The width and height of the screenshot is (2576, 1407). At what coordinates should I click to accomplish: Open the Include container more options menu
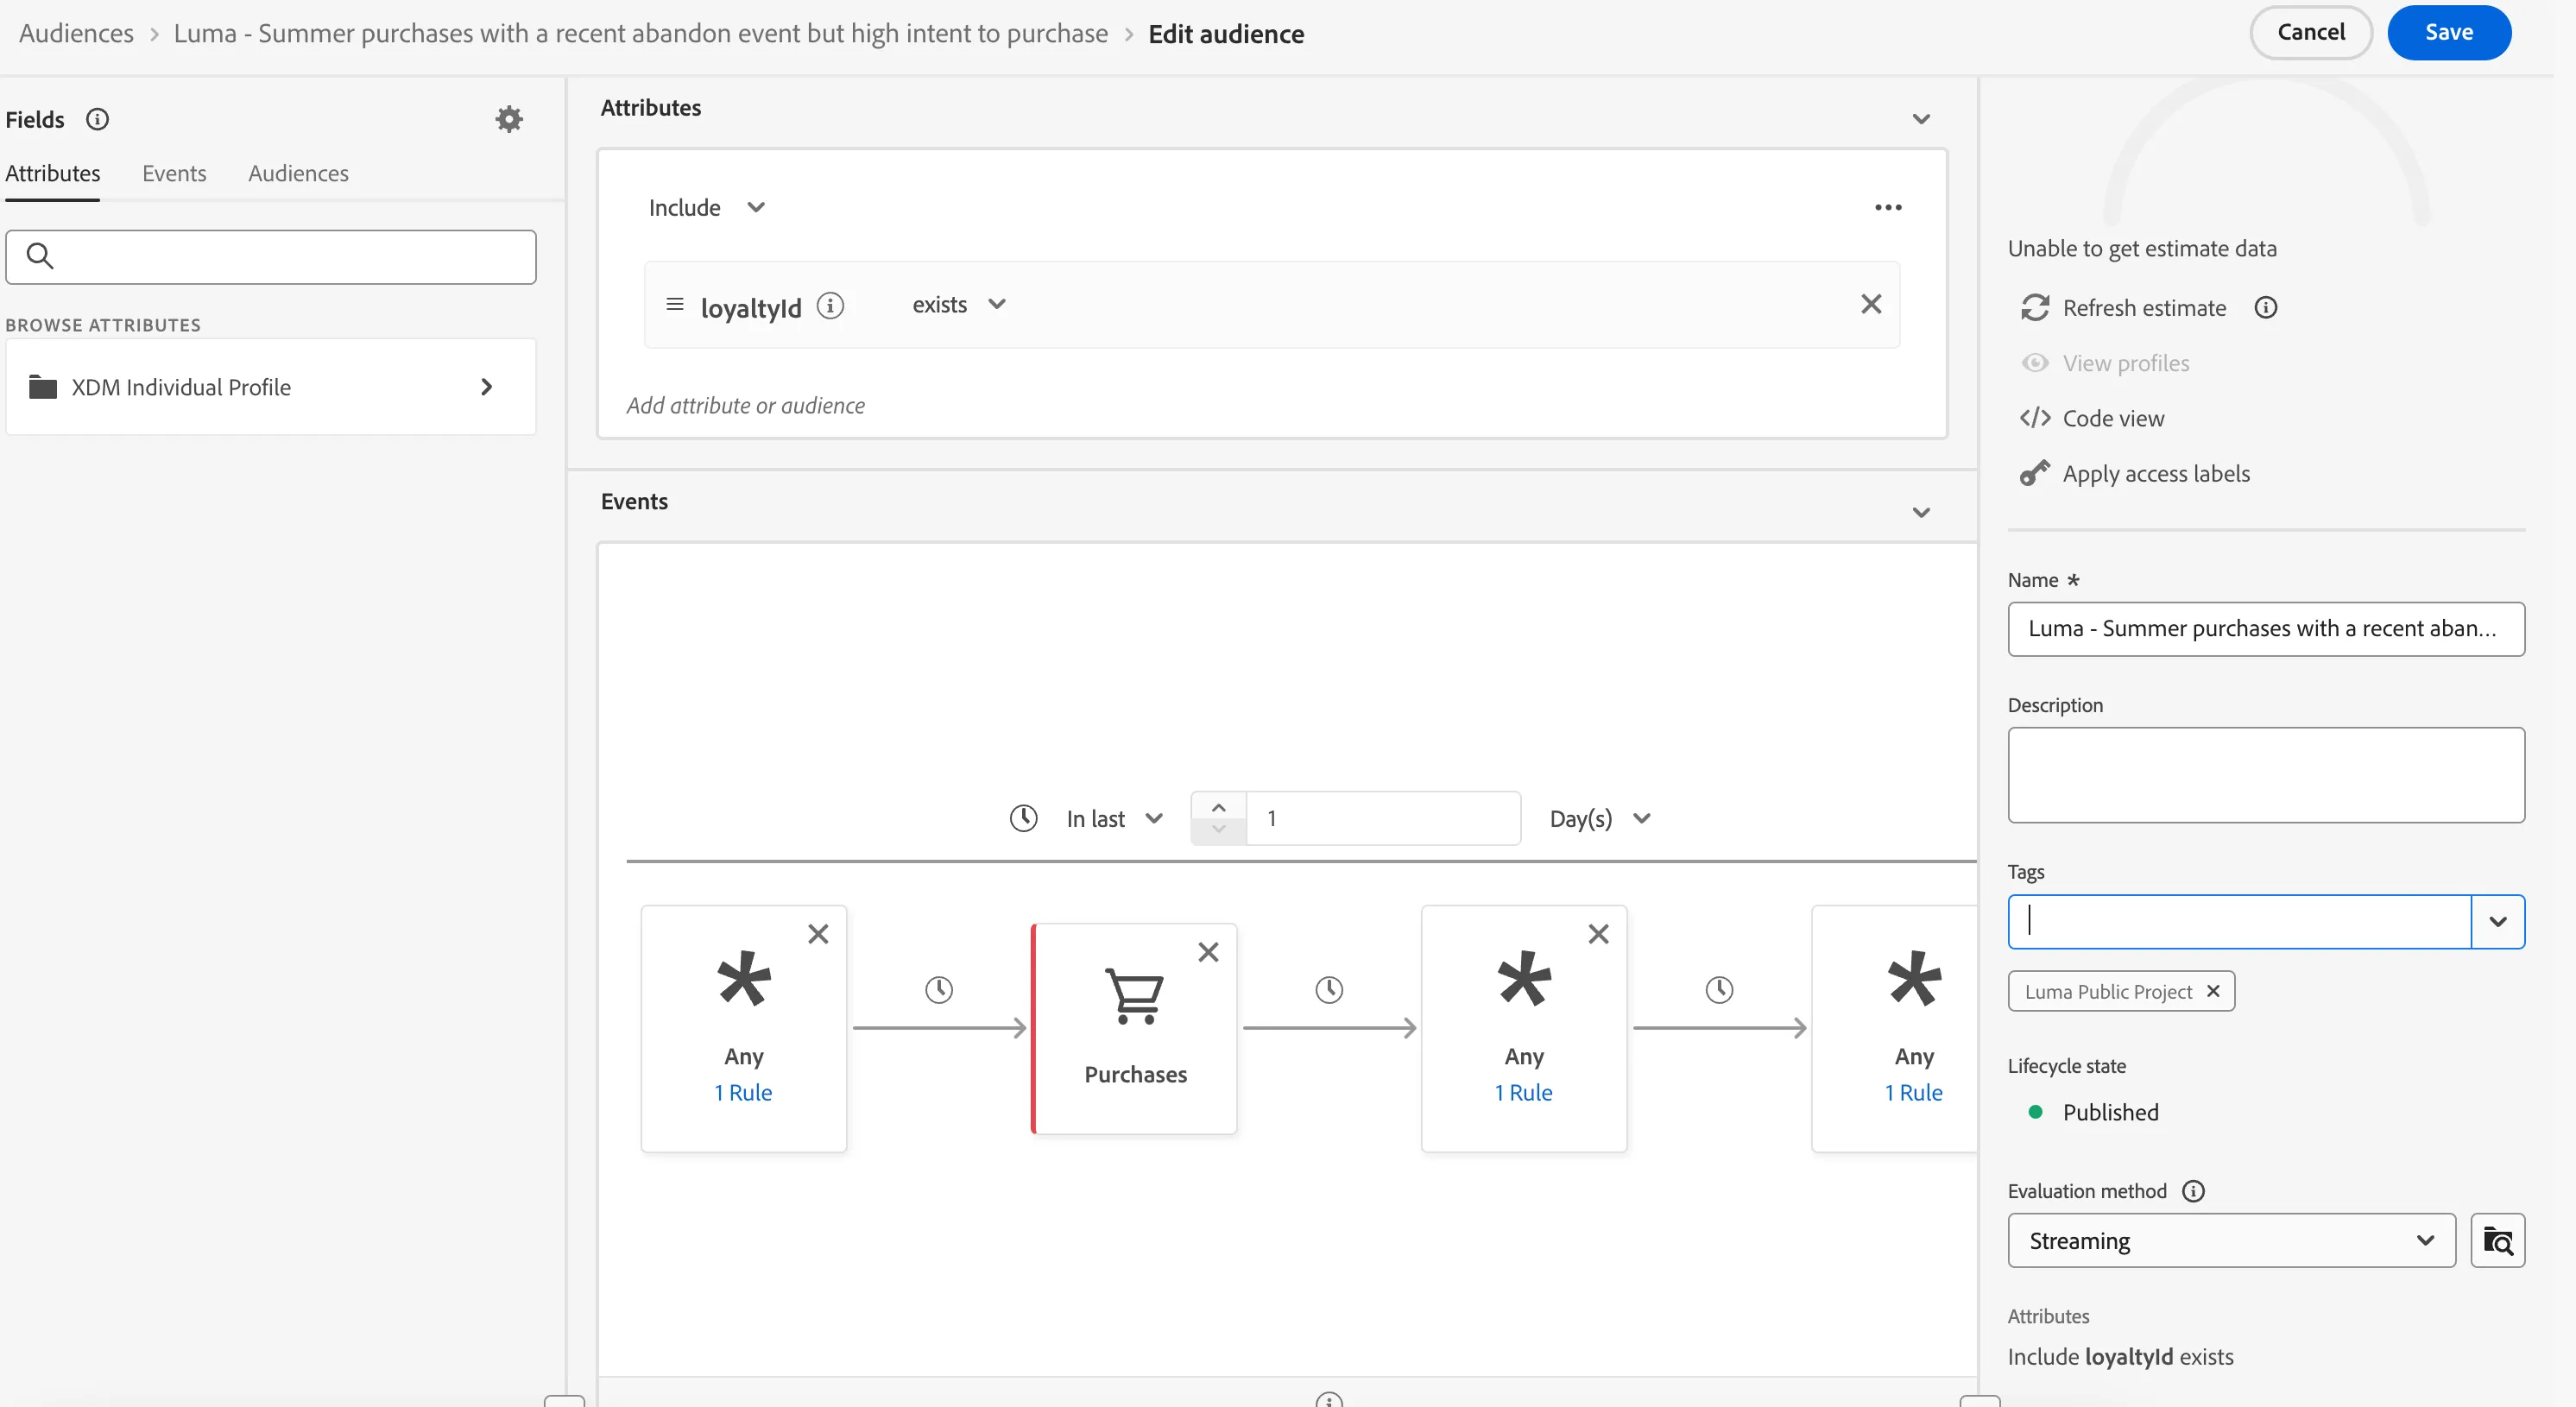tap(1888, 208)
